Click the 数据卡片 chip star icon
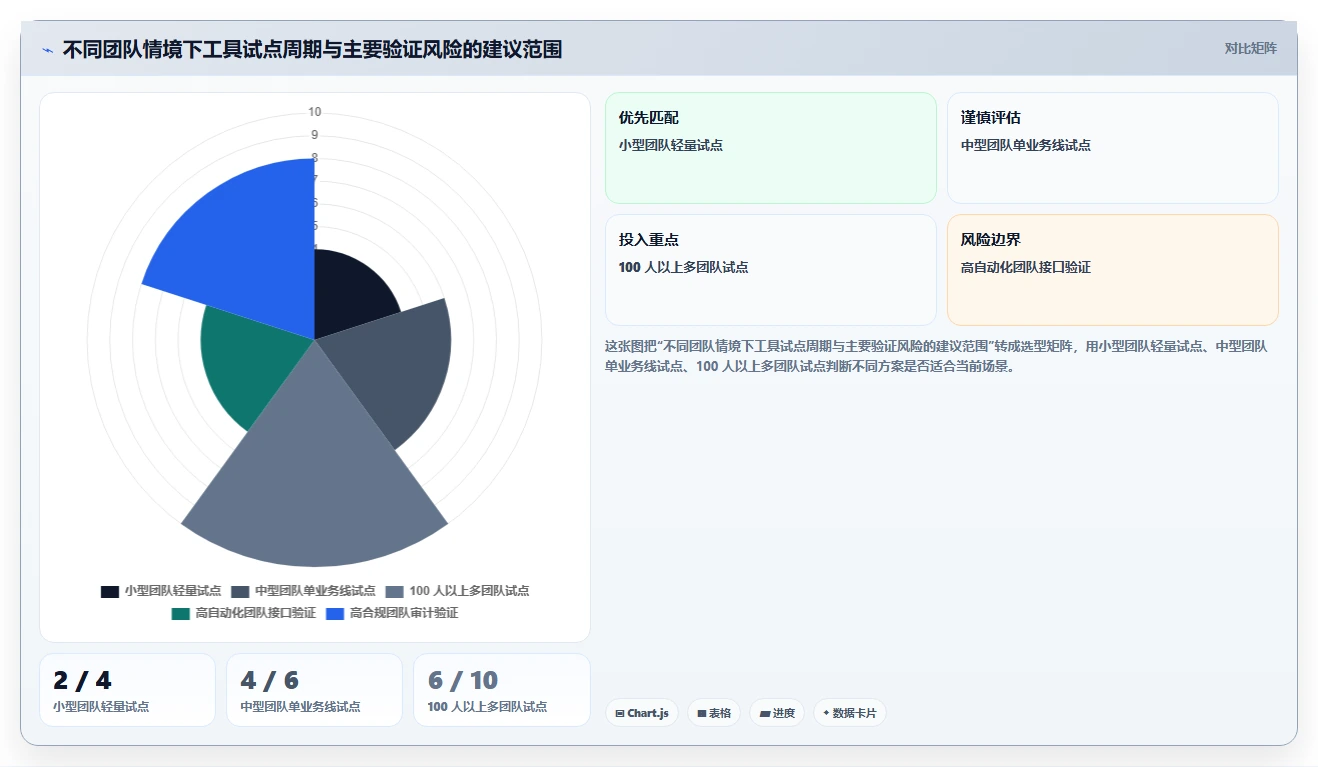Image resolution: width=1318 pixels, height=767 pixels. pos(826,713)
